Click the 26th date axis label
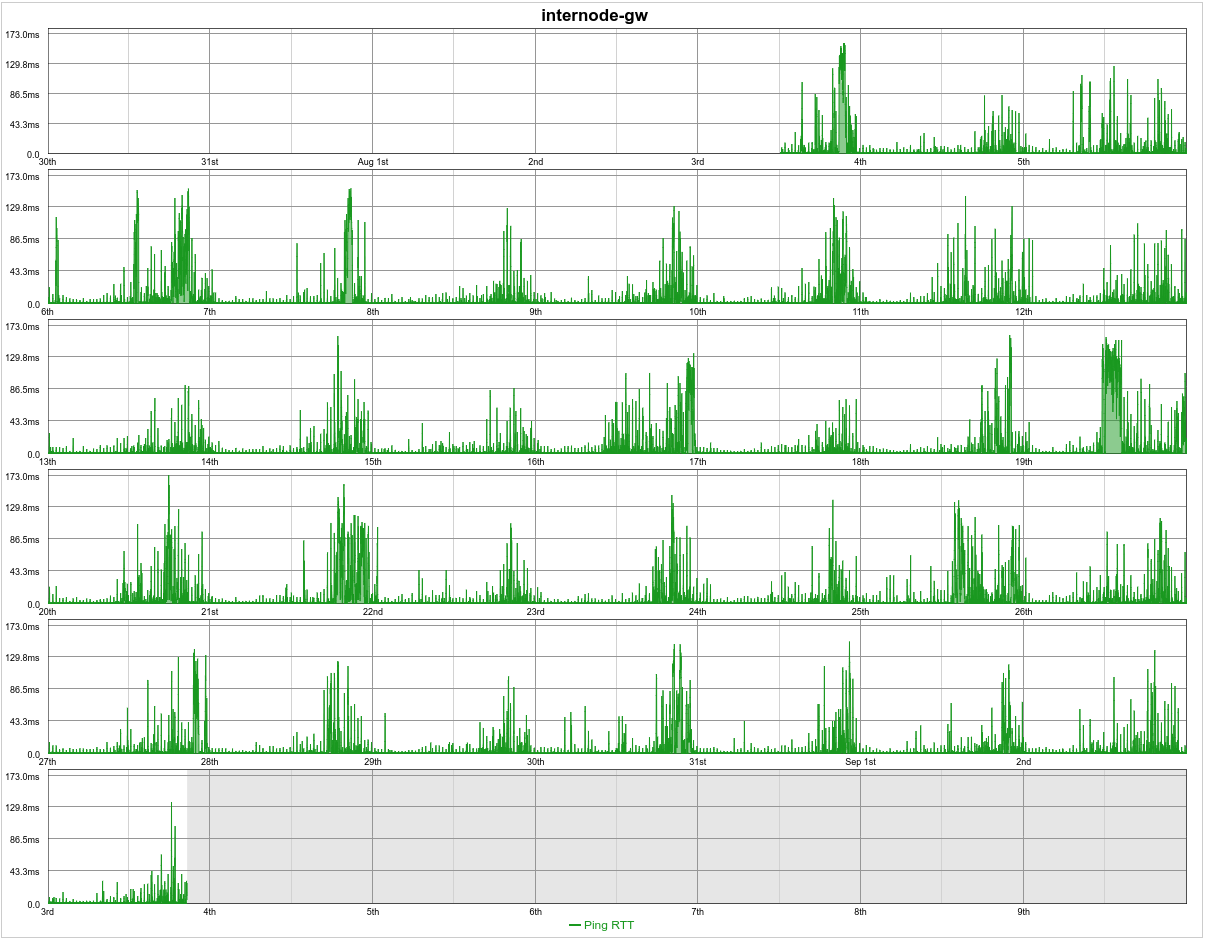This screenshot has height=940, width=1205. tap(1023, 612)
